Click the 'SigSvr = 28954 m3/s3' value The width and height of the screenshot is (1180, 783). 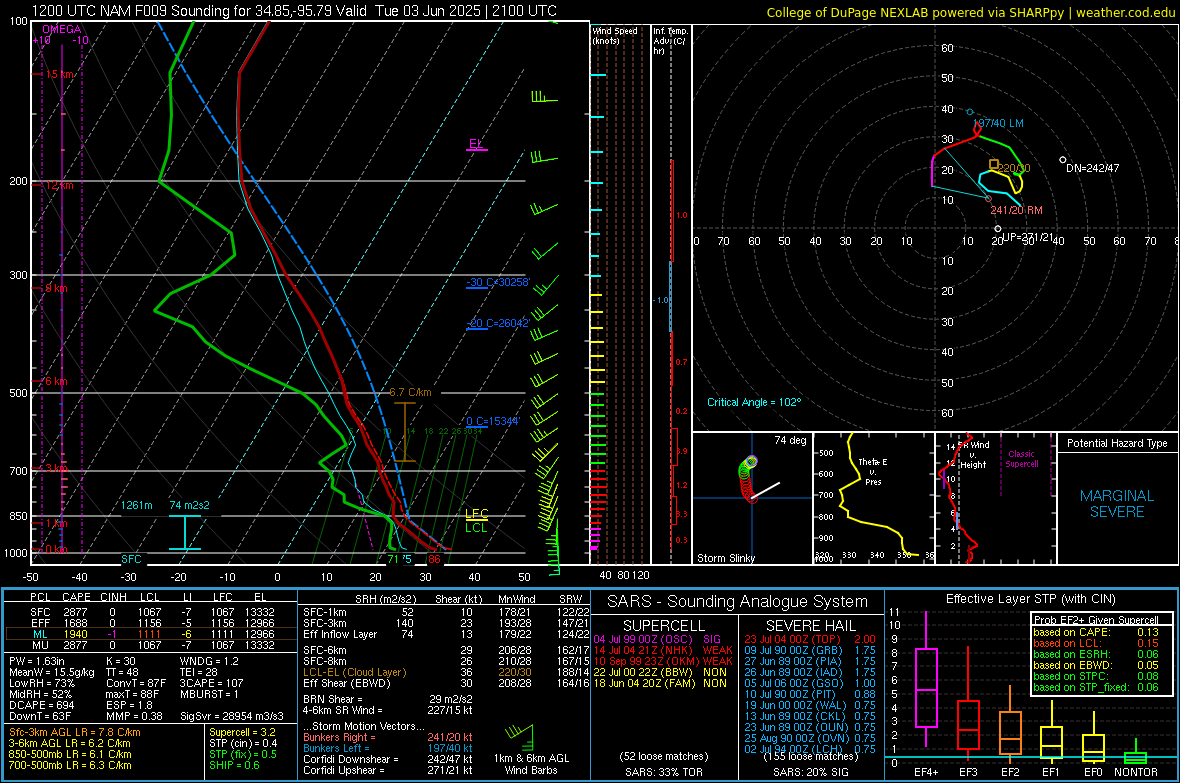click(x=232, y=716)
